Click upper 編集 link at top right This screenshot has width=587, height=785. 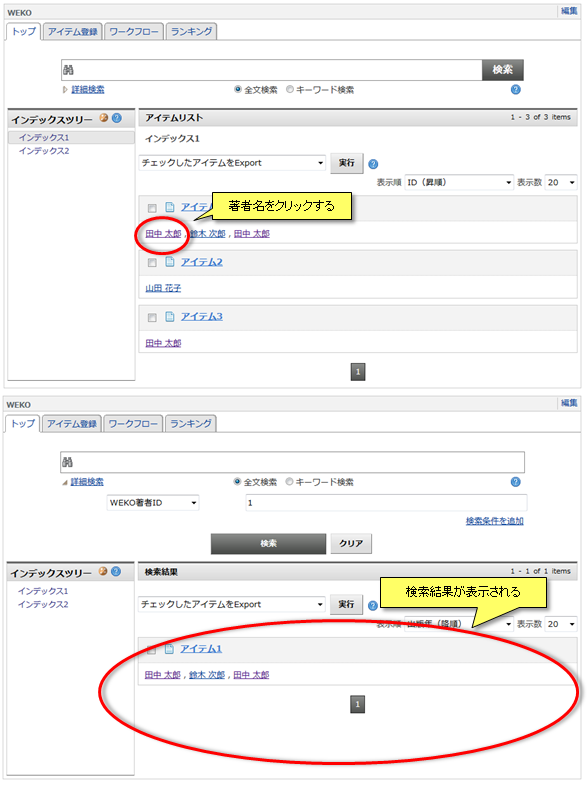pyautogui.click(x=568, y=11)
